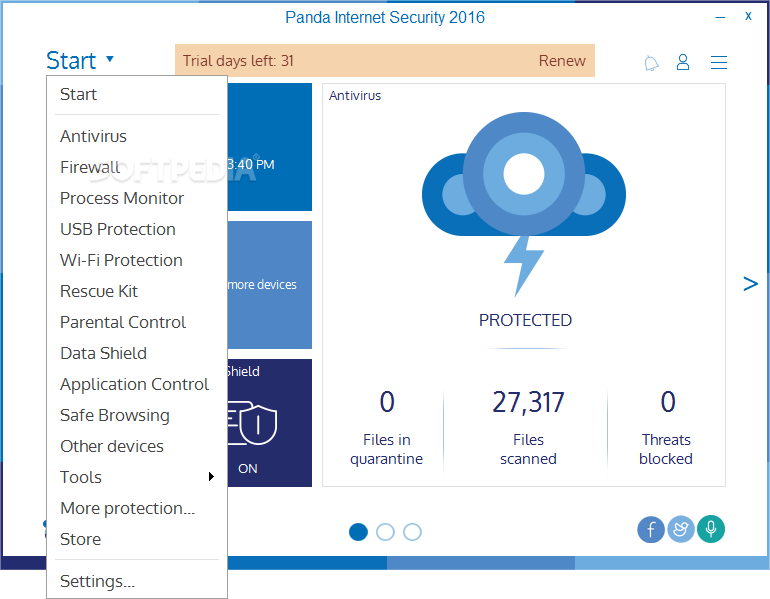Viewport: 770px width, 599px height.
Task: Open the Tools menu entry
Action: [x=137, y=476]
